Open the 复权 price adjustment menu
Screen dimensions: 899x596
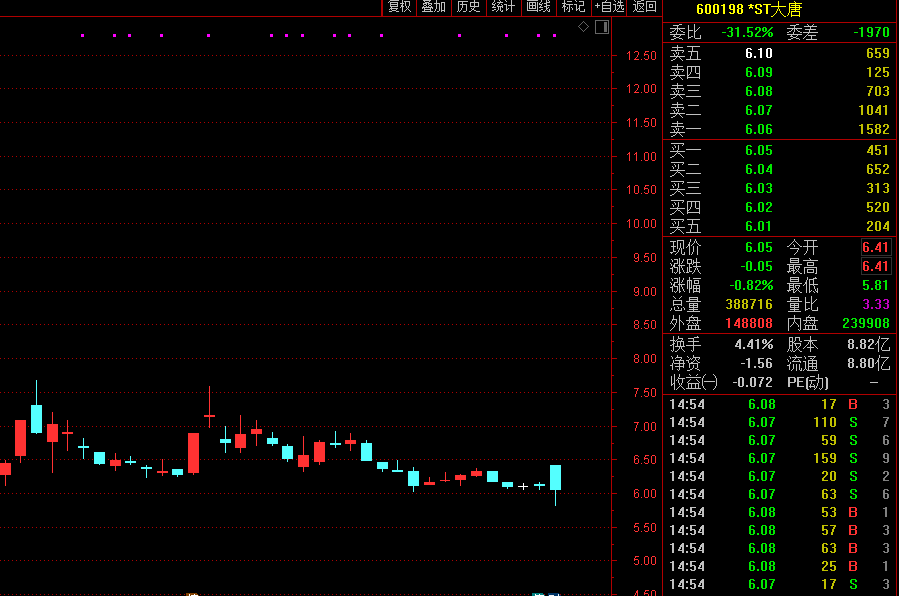coord(399,7)
